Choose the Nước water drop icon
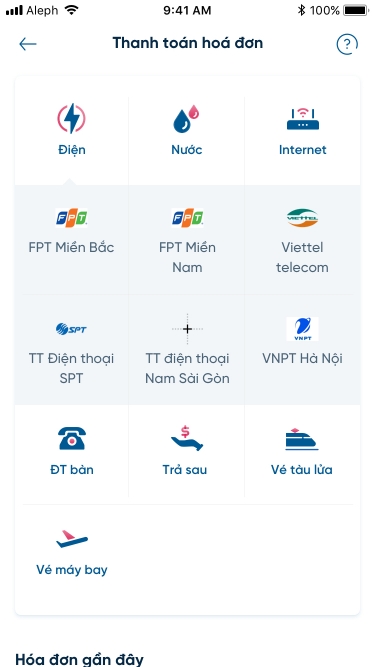The height and width of the screenshot is (667, 375). tap(186, 119)
